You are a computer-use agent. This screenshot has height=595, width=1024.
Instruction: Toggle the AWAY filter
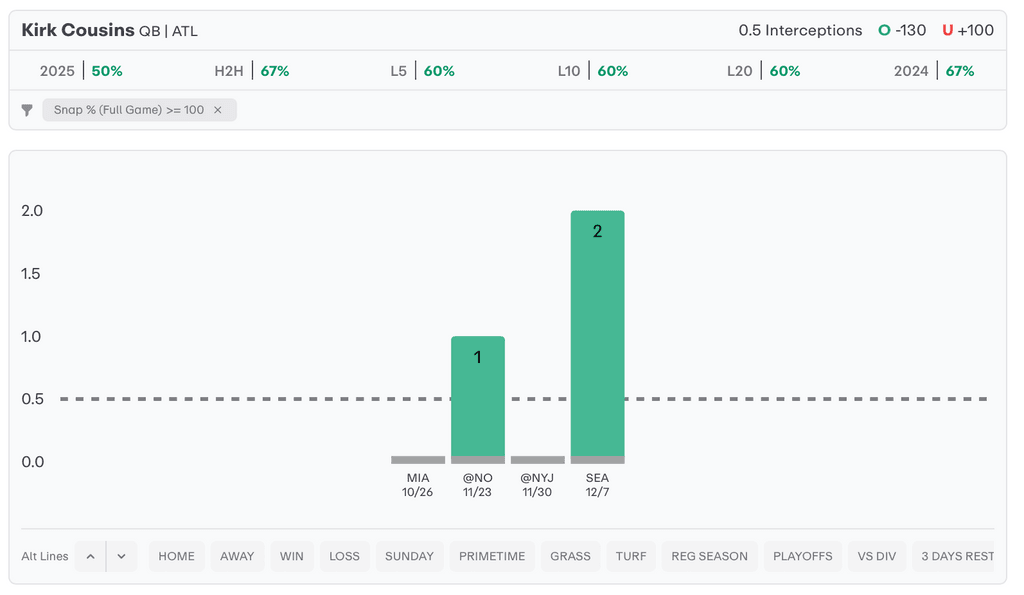[237, 556]
